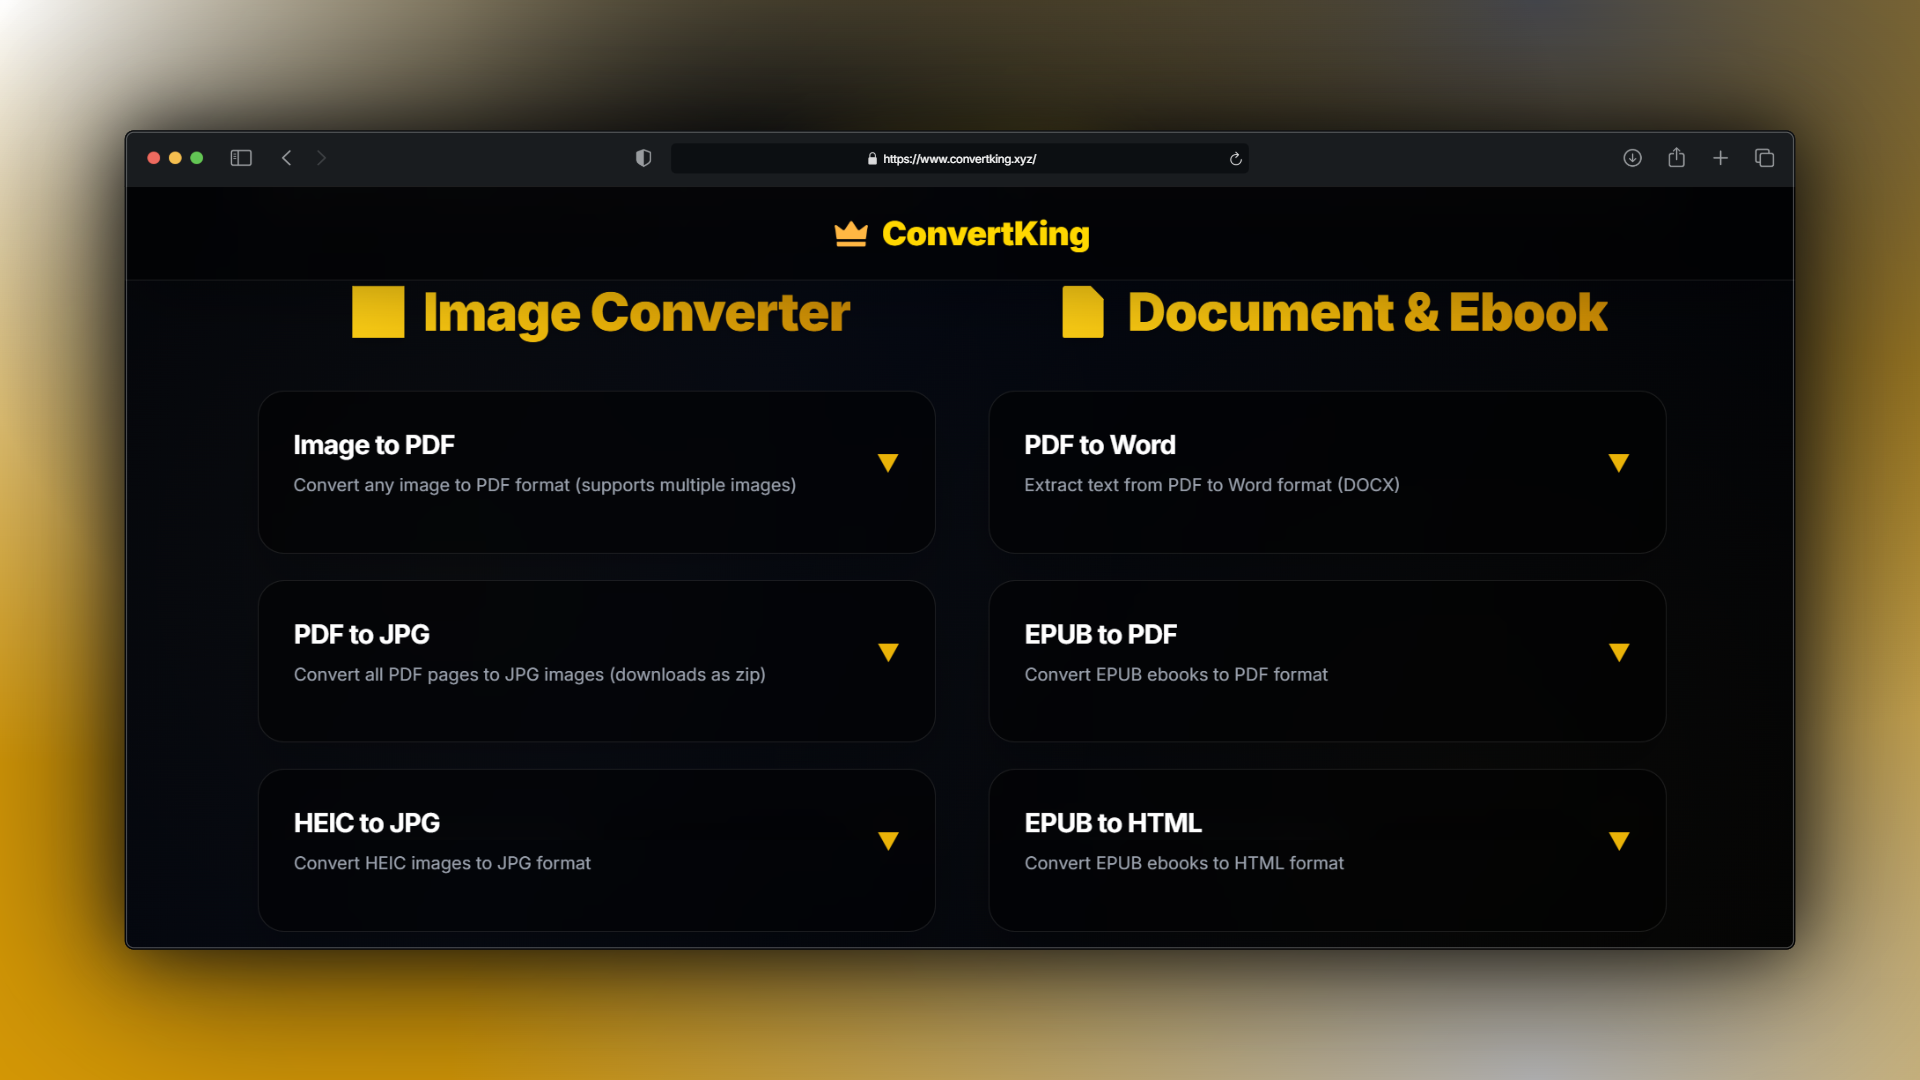Click the share icon in toolbar
Screen dimensions: 1920x1080
point(1676,158)
